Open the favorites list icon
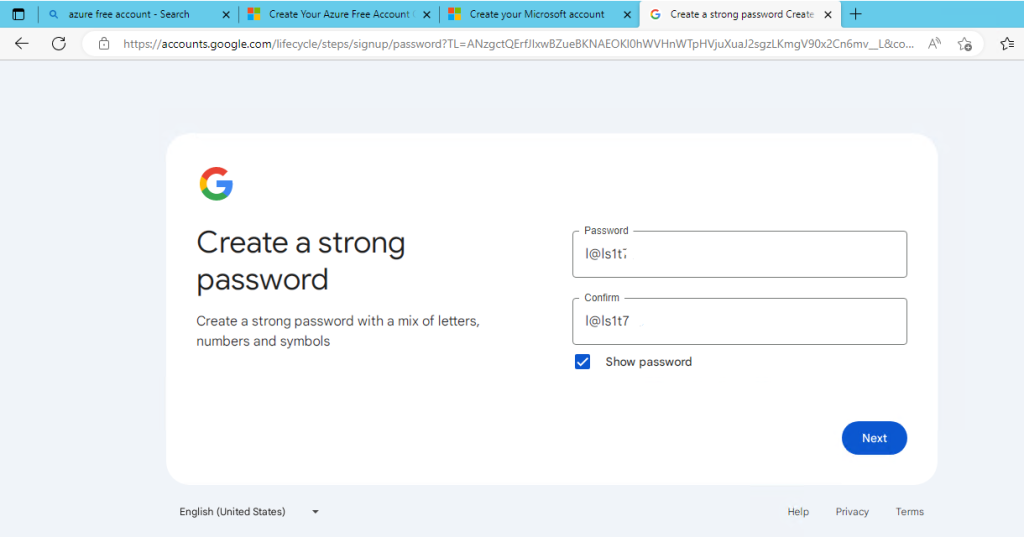 [1007, 44]
